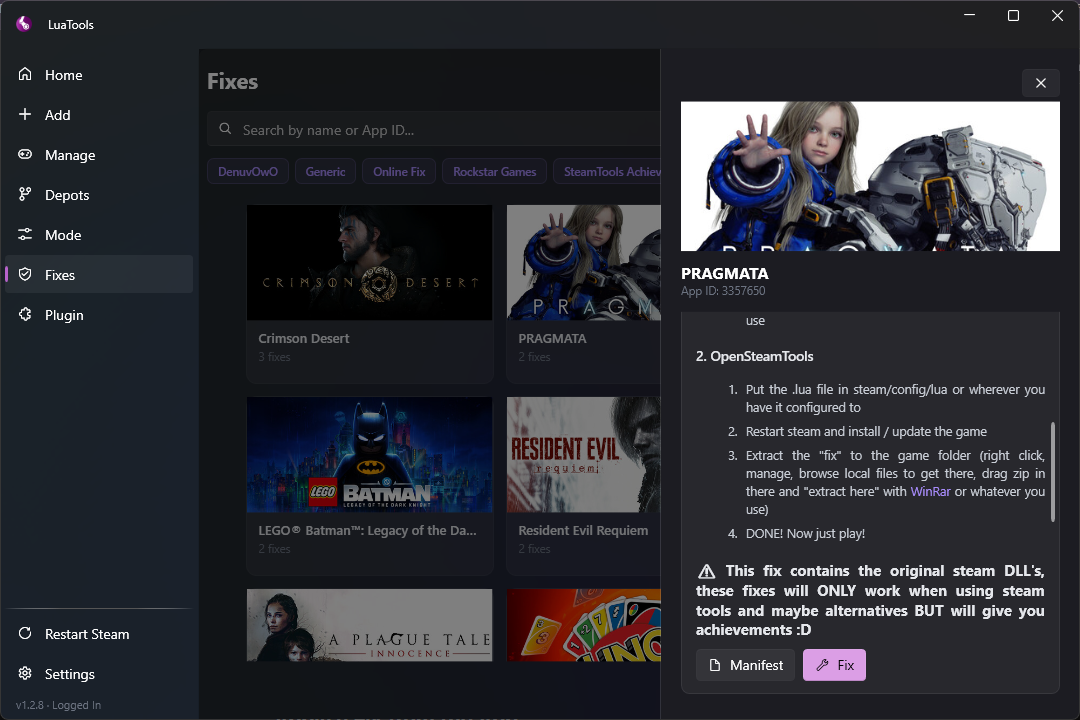Click the 'Crimson Desert' title text
Image resolution: width=1080 pixels, height=720 pixels.
(304, 338)
